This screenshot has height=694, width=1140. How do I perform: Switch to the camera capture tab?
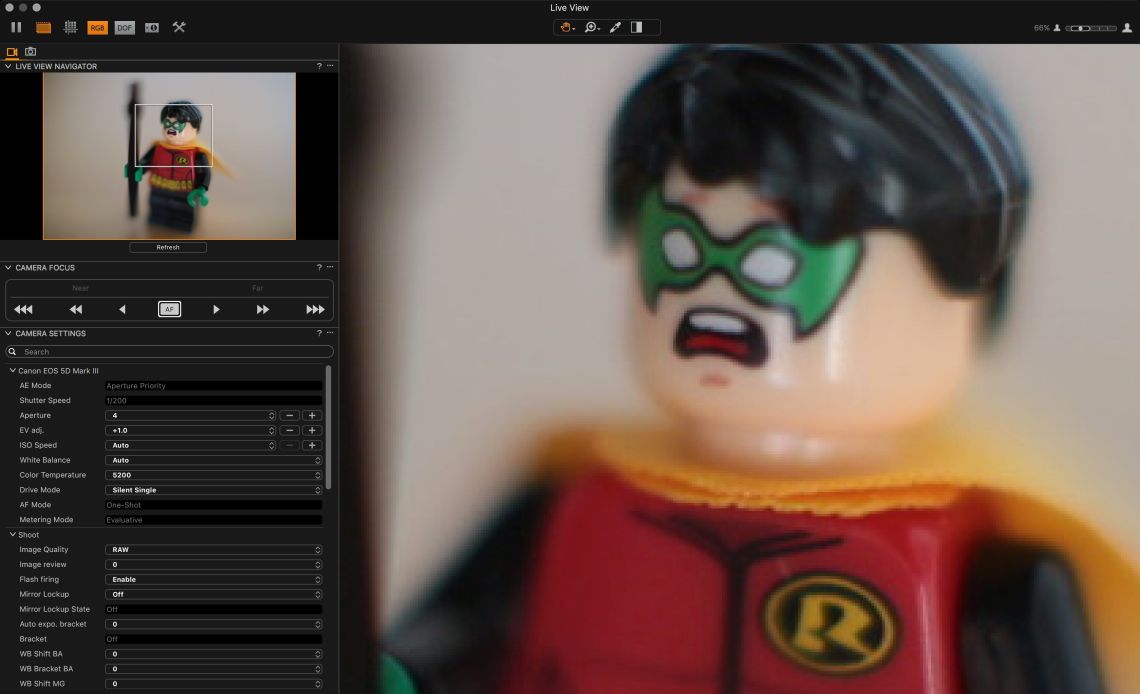pyautogui.click(x=30, y=51)
